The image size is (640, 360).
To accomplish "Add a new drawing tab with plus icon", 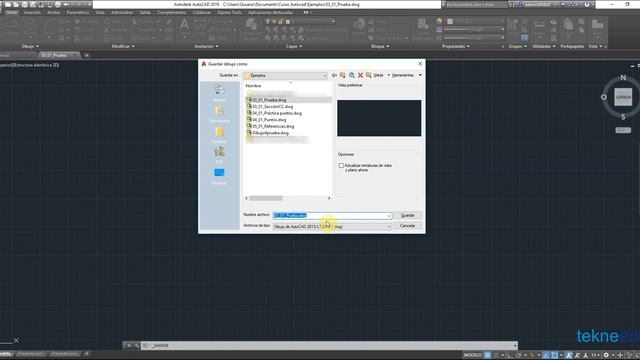I will coord(87,55).
